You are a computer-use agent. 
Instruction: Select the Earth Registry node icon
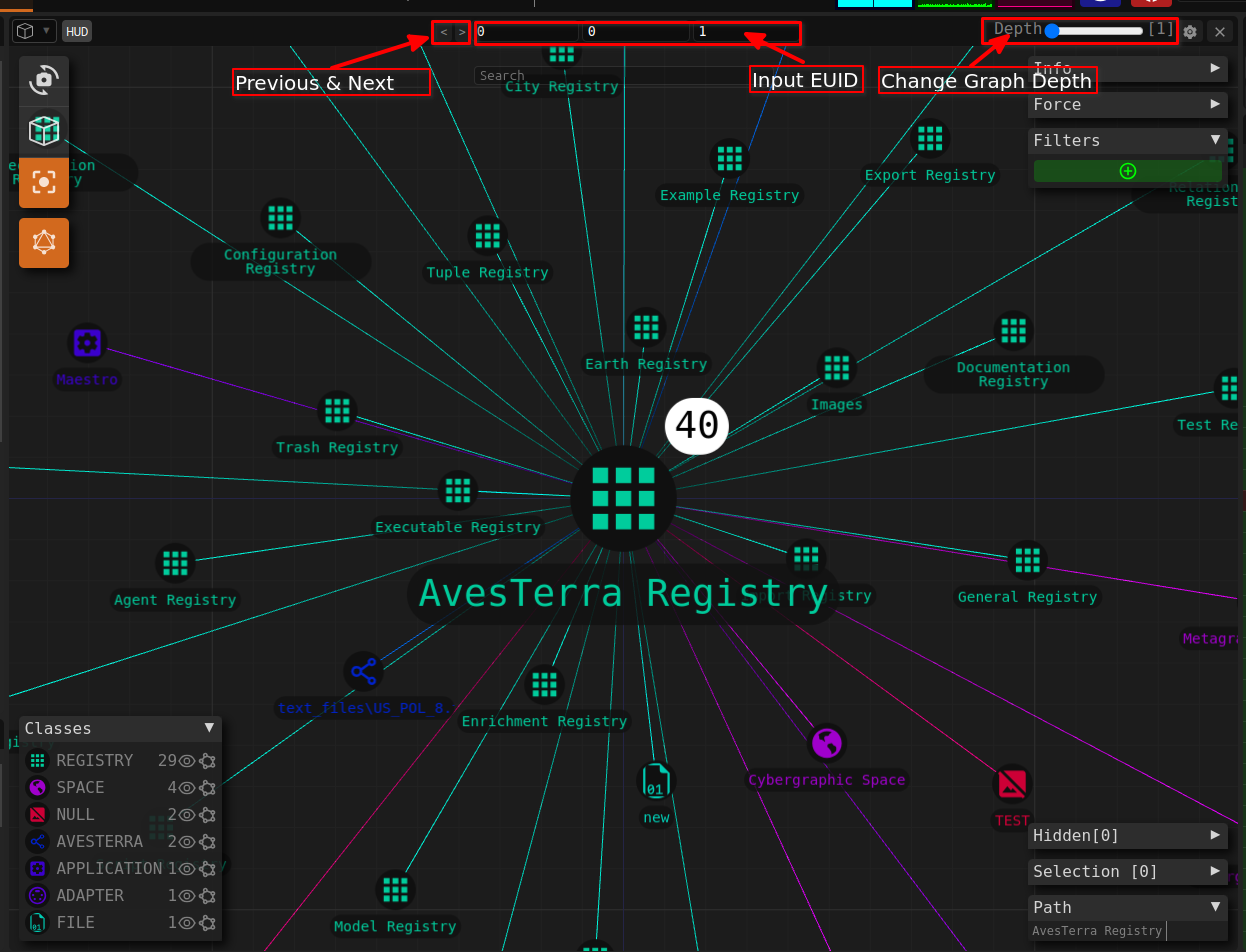coord(646,327)
